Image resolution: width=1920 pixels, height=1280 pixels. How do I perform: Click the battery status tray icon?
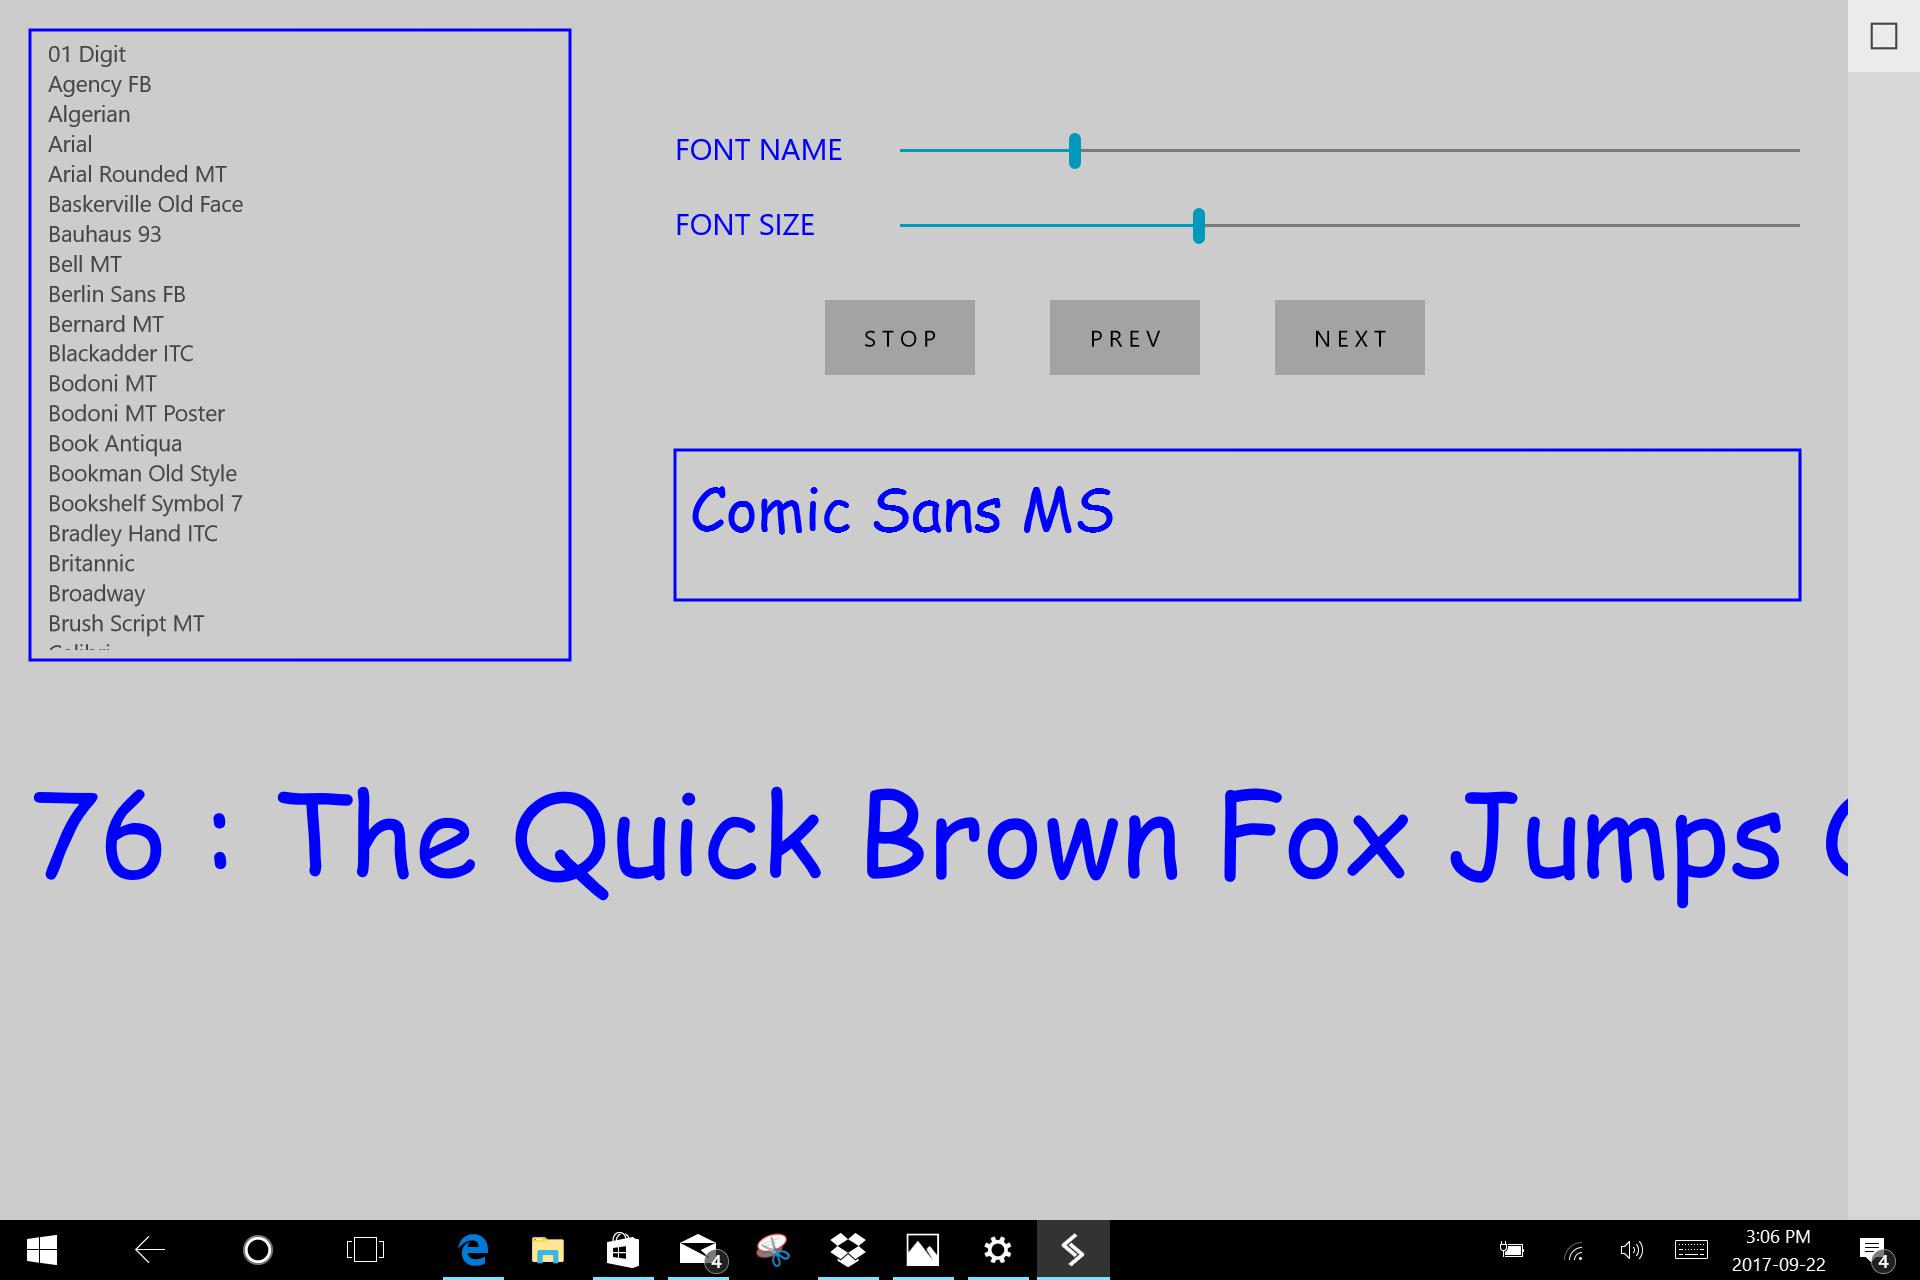pos(1511,1250)
